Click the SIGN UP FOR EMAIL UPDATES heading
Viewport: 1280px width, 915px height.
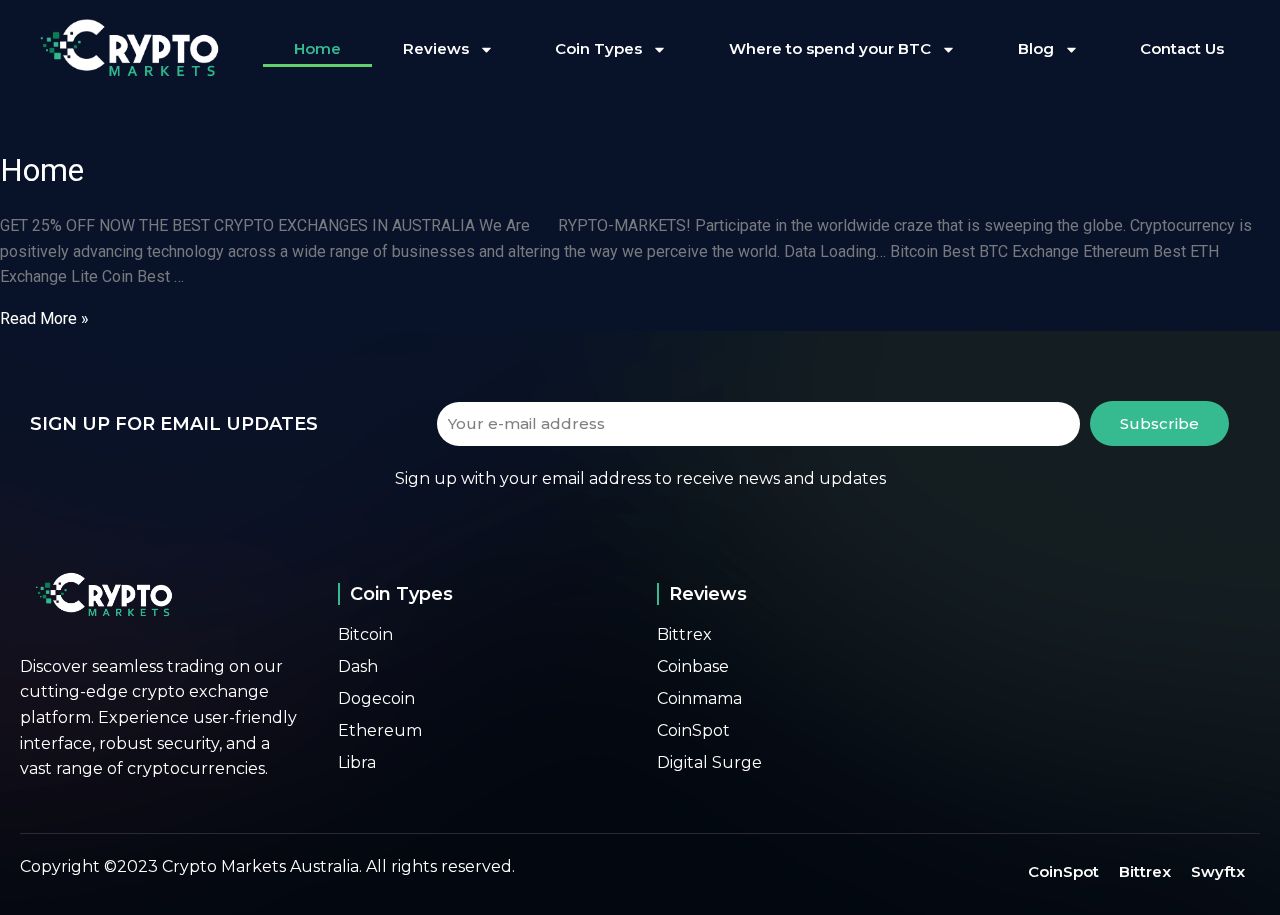pyautogui.click(x=174, y=424)
